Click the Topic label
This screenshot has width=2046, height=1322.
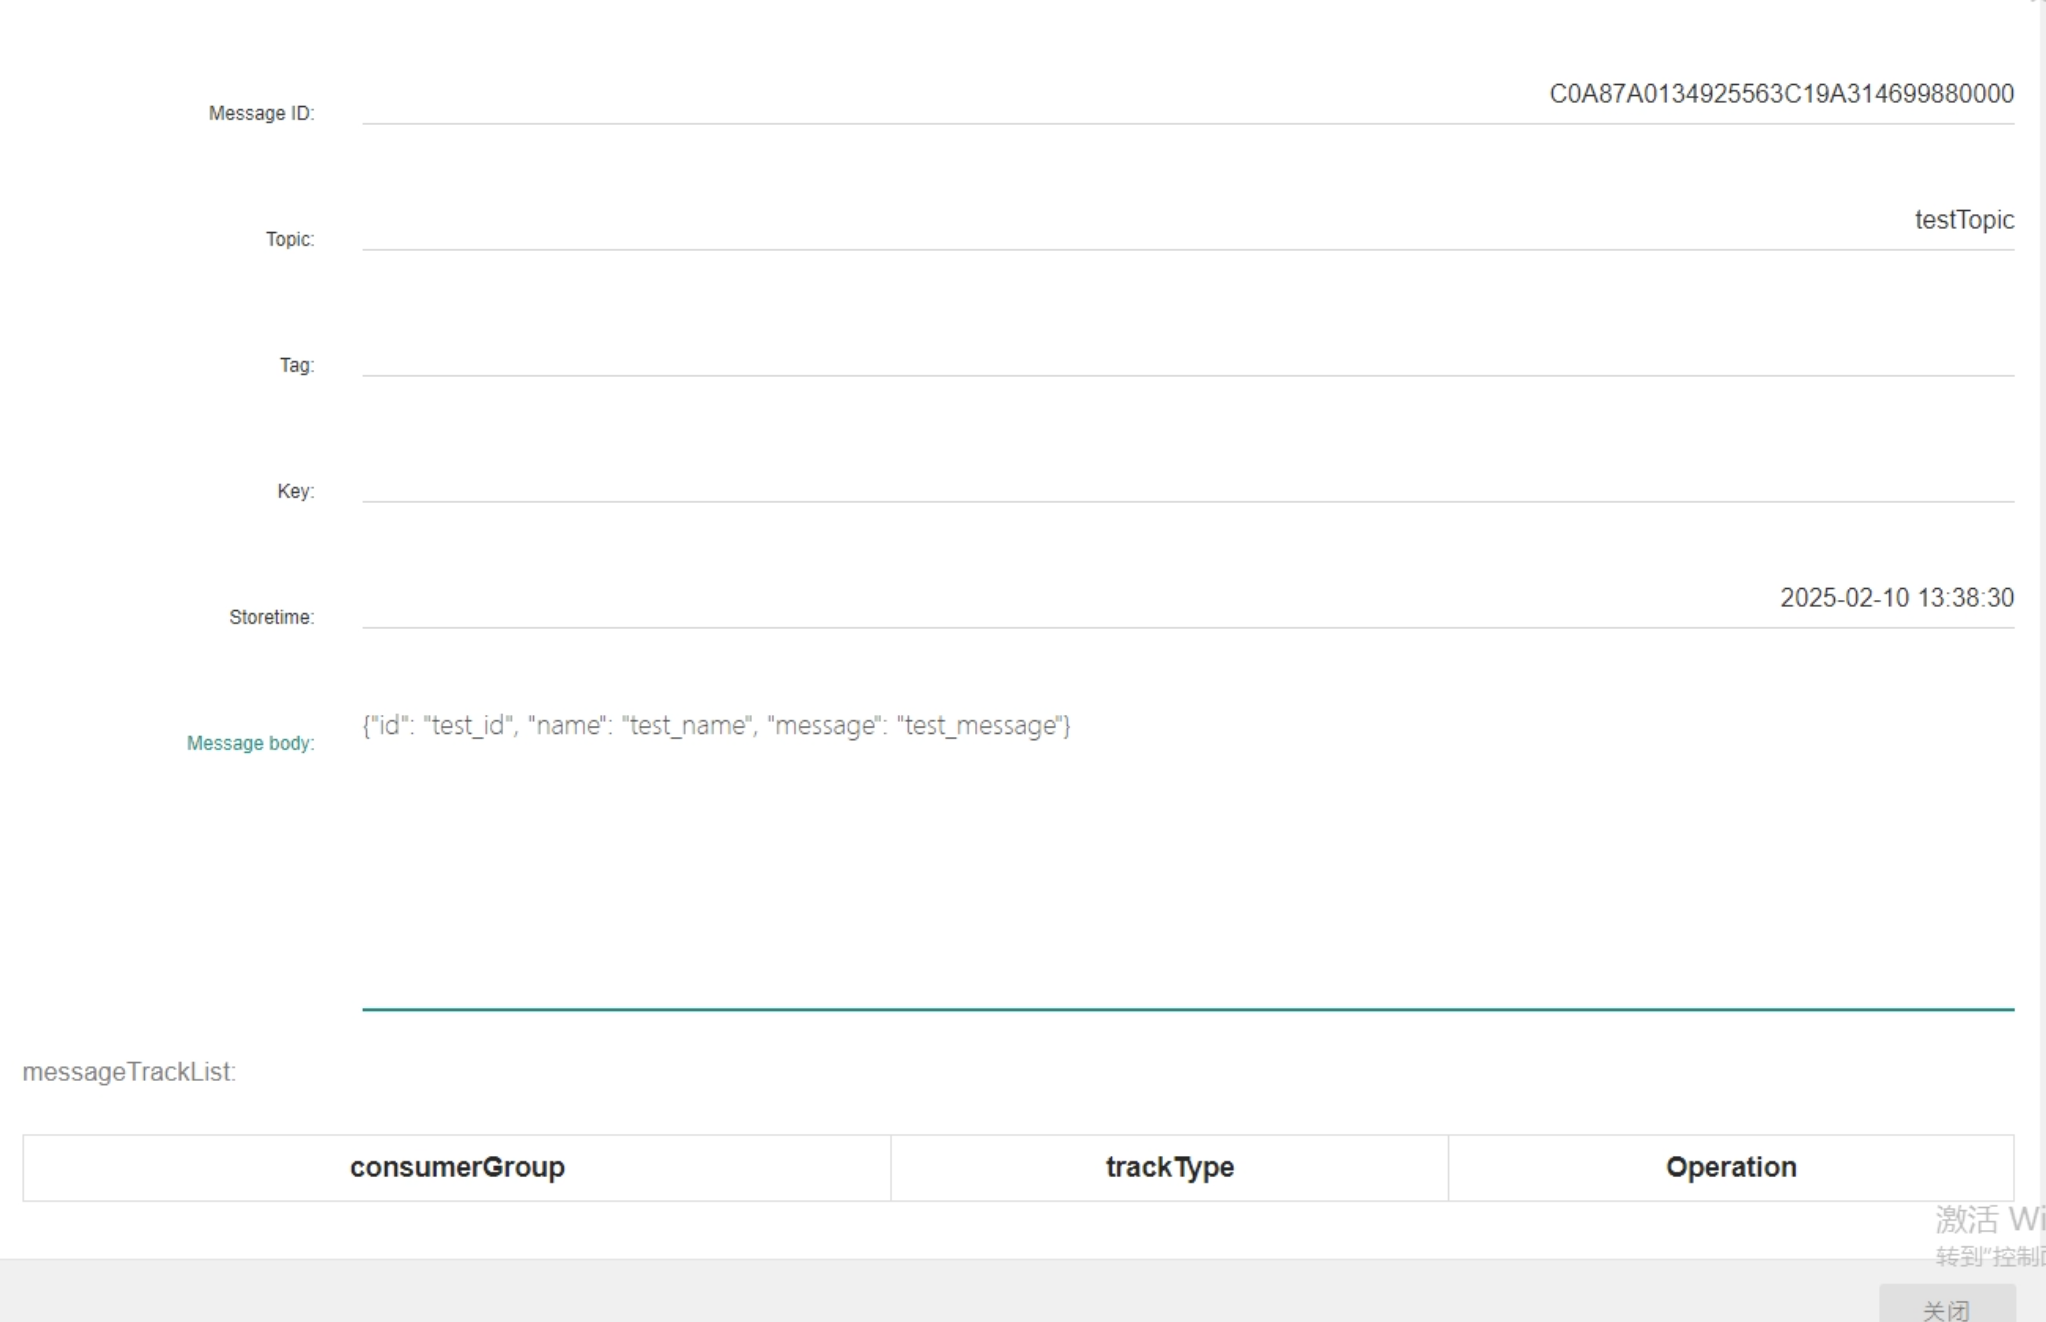[x=289, y=239]
